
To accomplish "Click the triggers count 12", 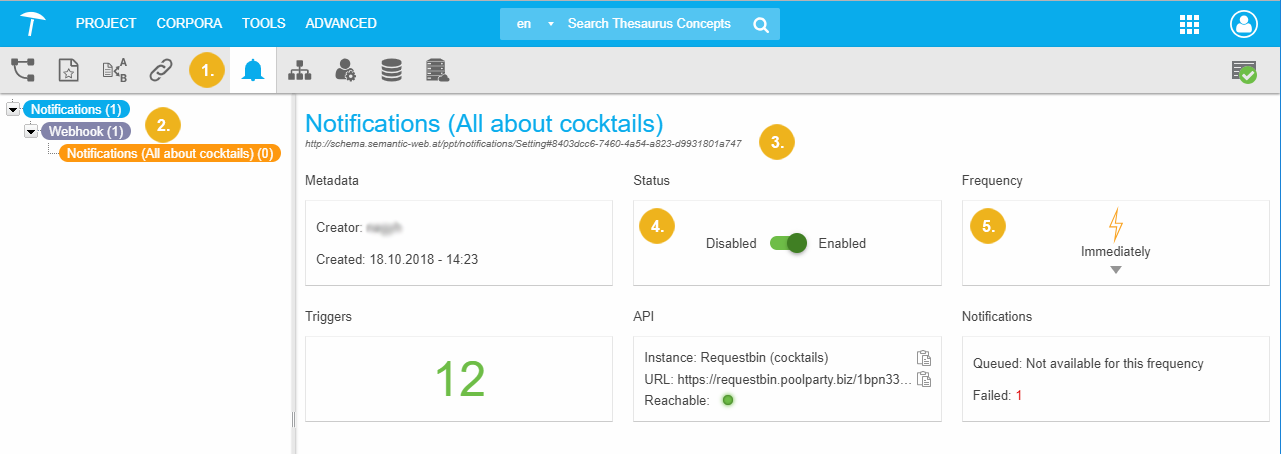I will (x=460, y=379).
